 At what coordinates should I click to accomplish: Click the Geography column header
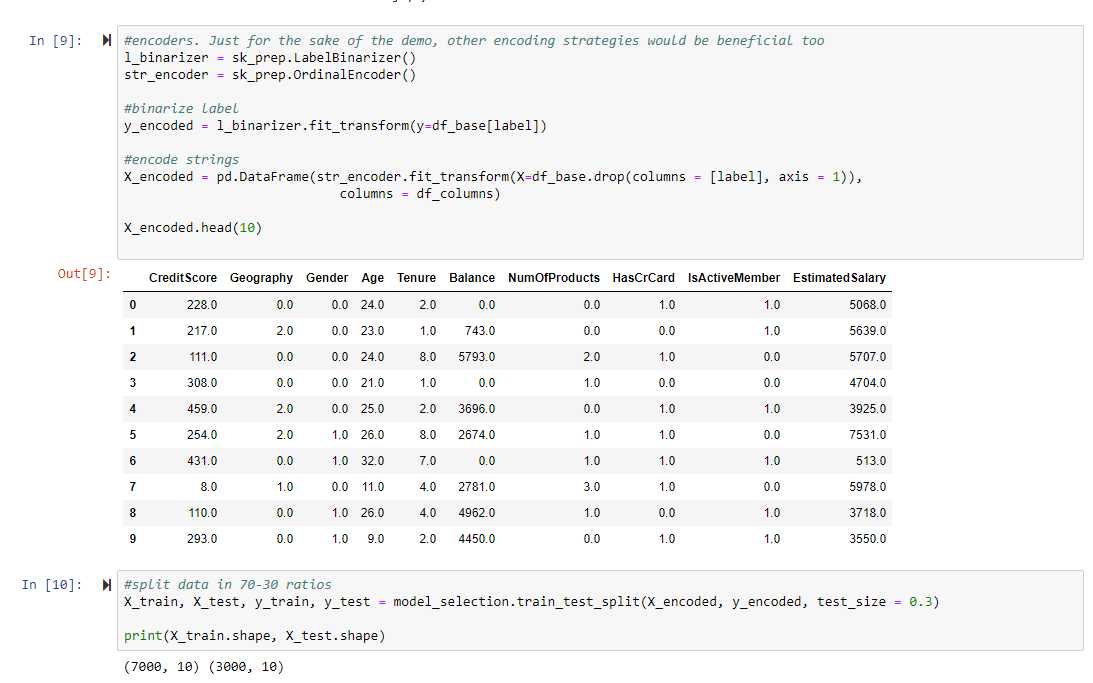261,278
